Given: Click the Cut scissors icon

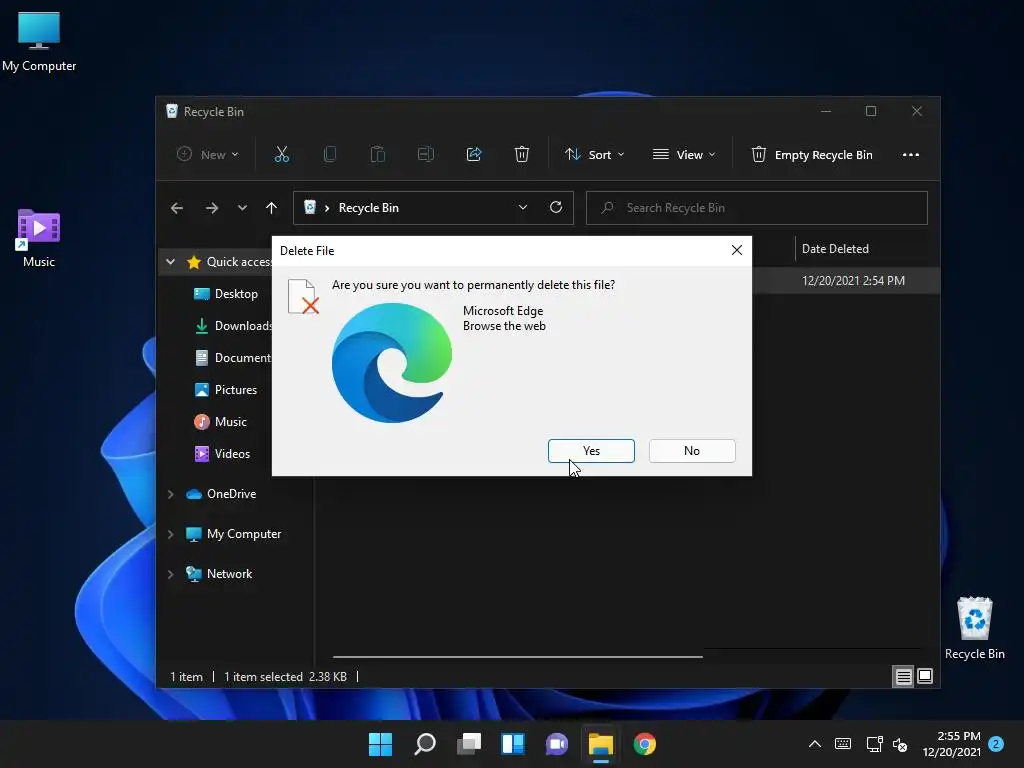Looking at the screenshot, I should click(x=281, y=154).
